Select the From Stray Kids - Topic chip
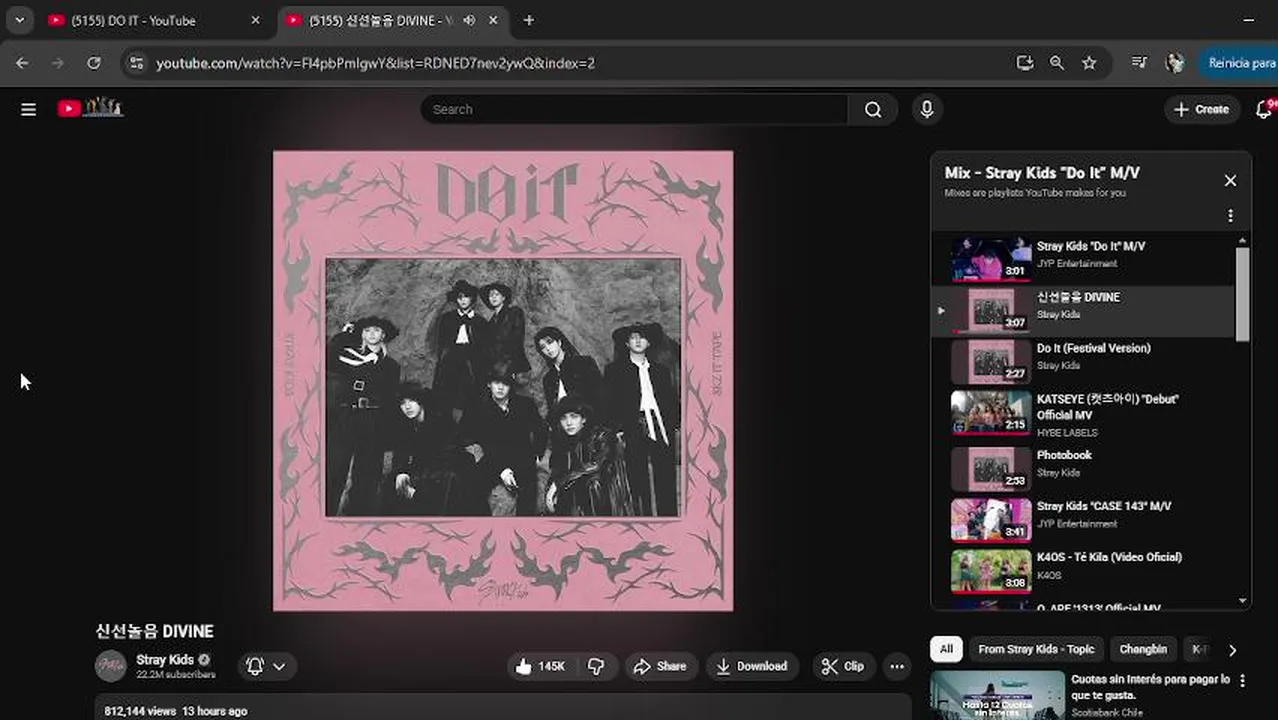This screenshot has width=1278, height=720. point(1036,649)
